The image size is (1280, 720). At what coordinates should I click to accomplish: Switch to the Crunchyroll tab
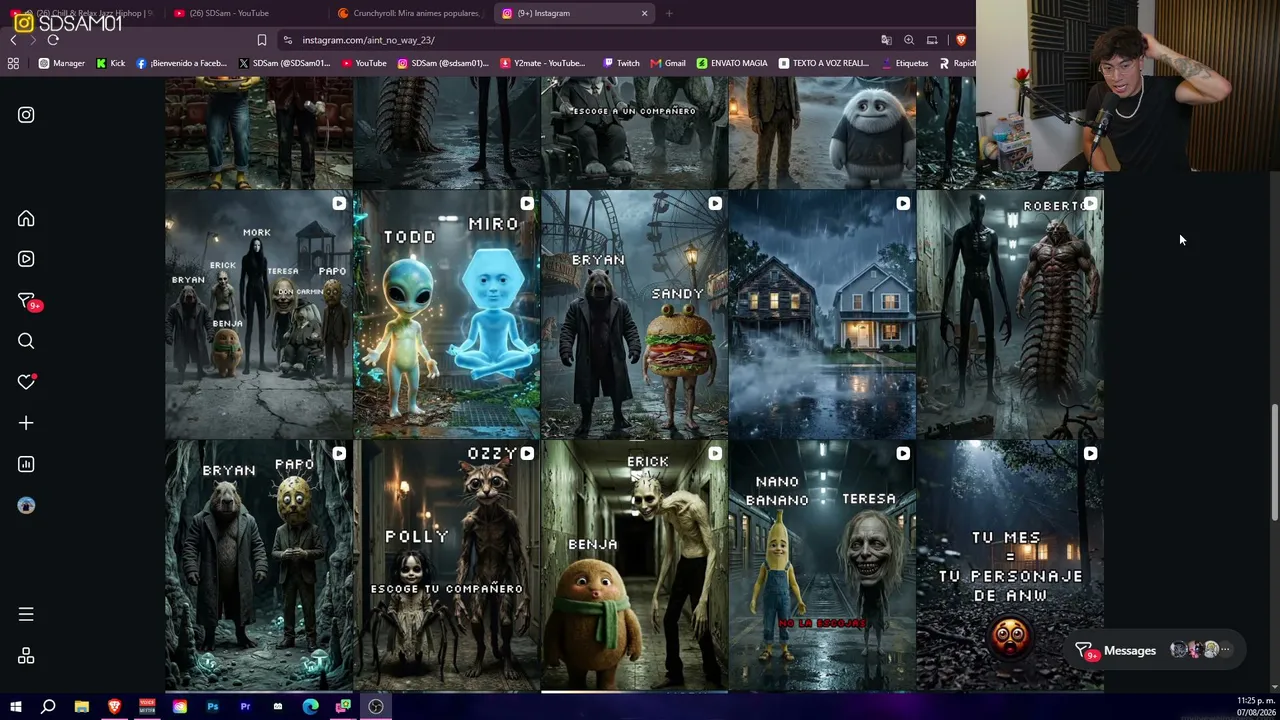(410, 13)
